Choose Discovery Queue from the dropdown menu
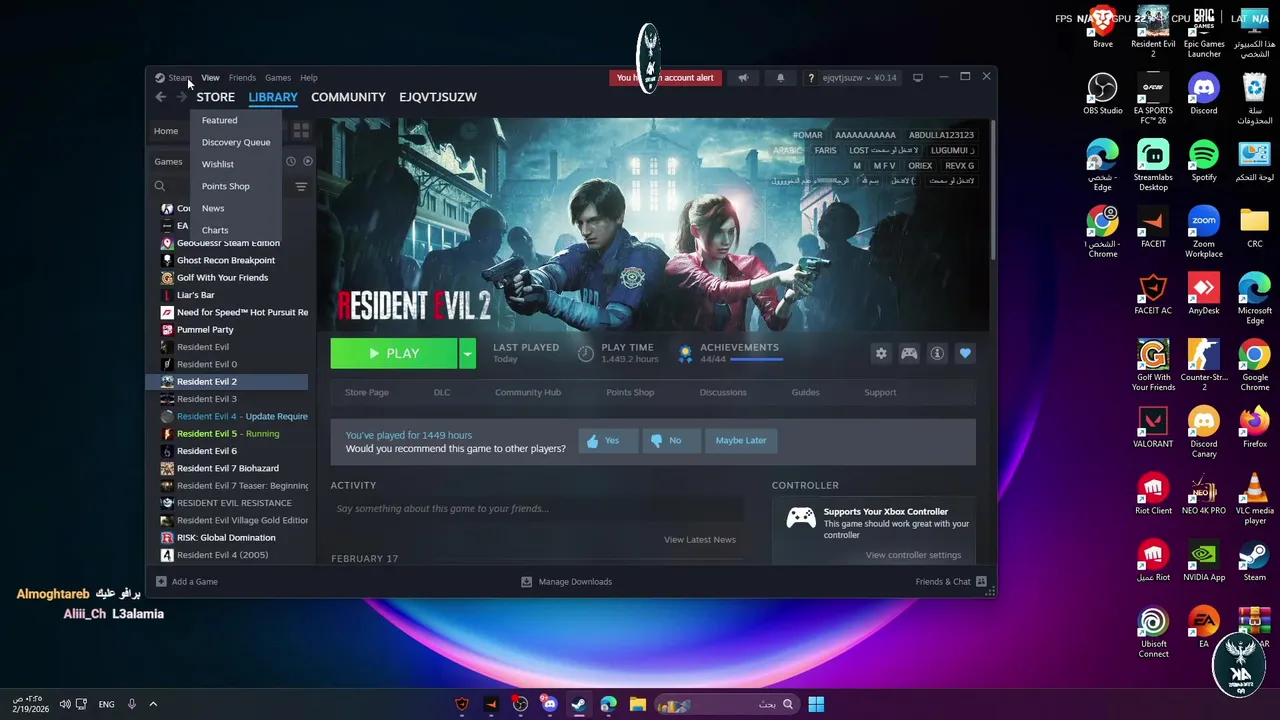Image resolution: width=1280 pixels, height=720 pixels. (235, 142)
